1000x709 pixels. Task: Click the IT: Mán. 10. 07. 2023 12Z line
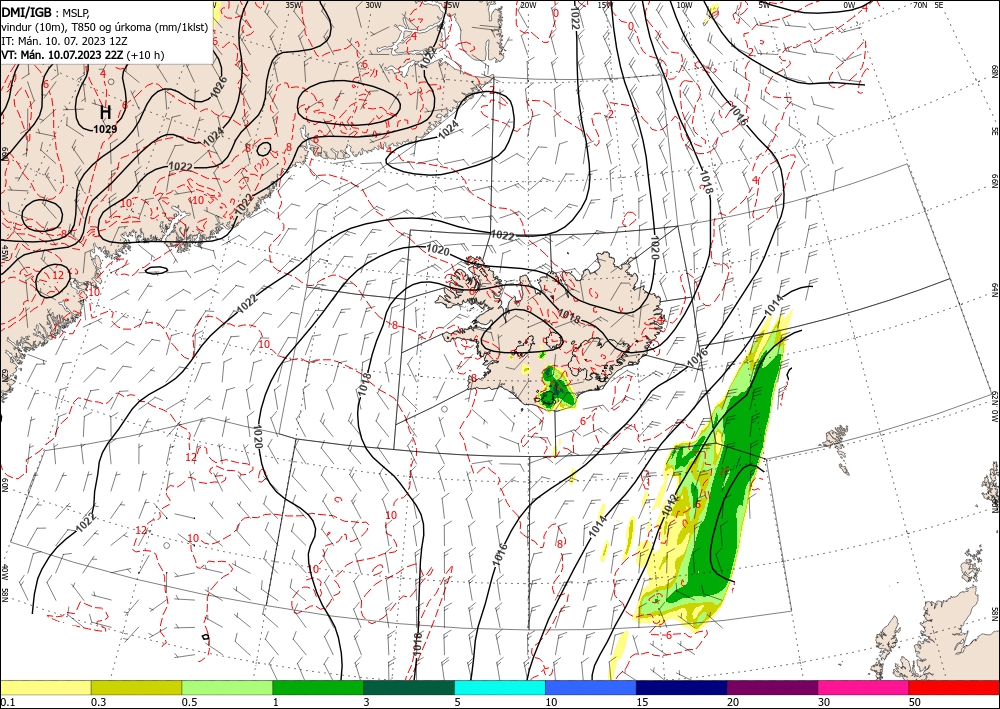pyautogui.click(x=64, y=41)
